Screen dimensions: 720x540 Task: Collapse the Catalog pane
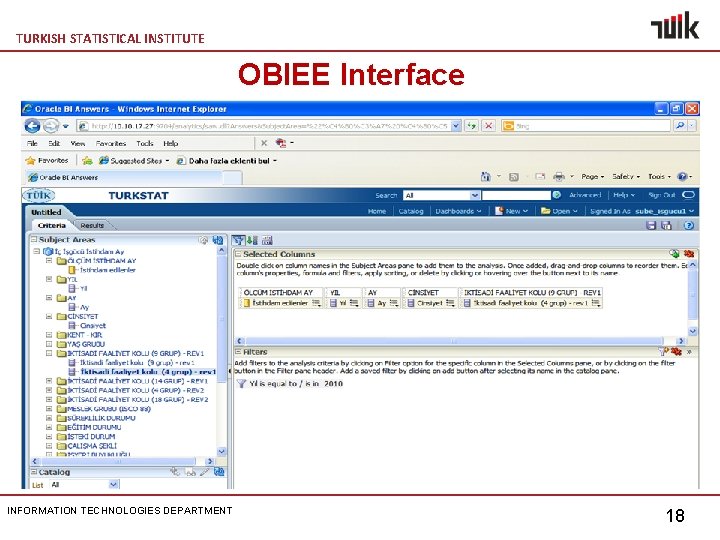34,472
